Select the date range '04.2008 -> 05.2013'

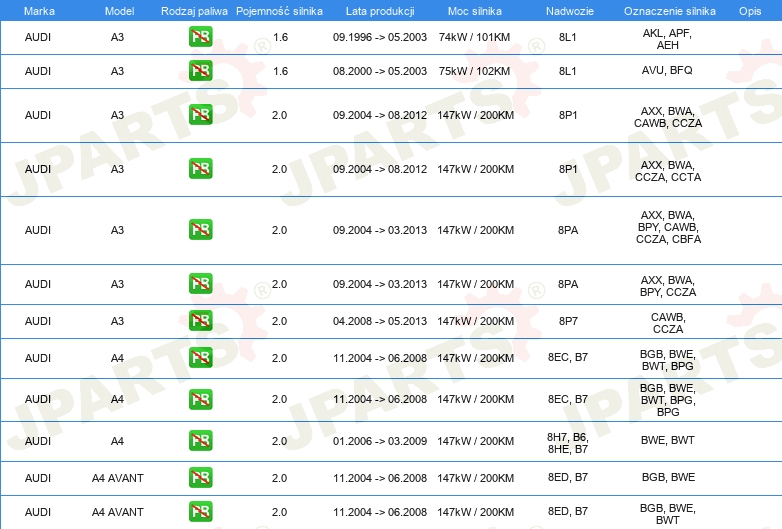(x=380, y=321)
